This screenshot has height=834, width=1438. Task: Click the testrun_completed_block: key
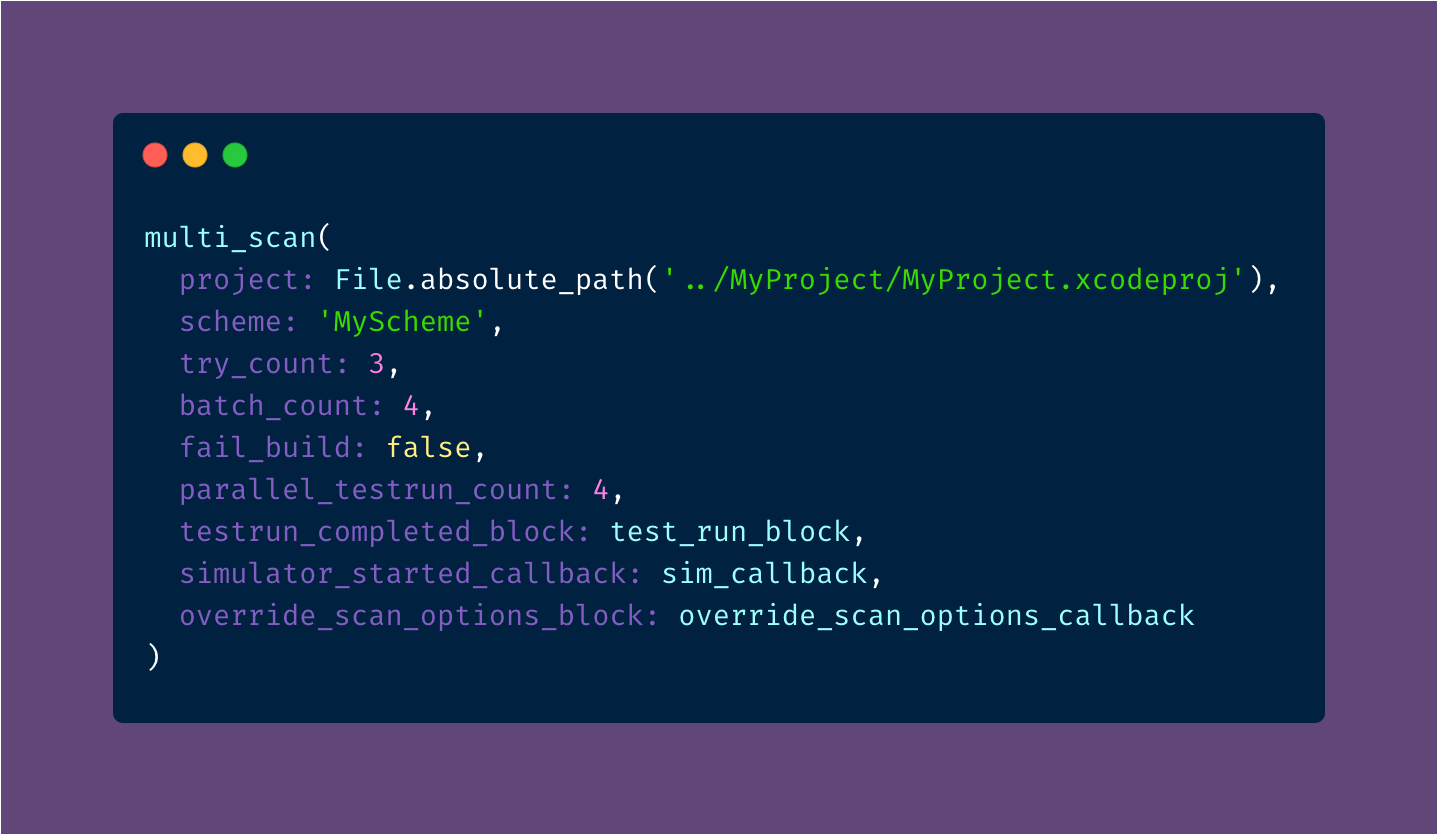384,532
